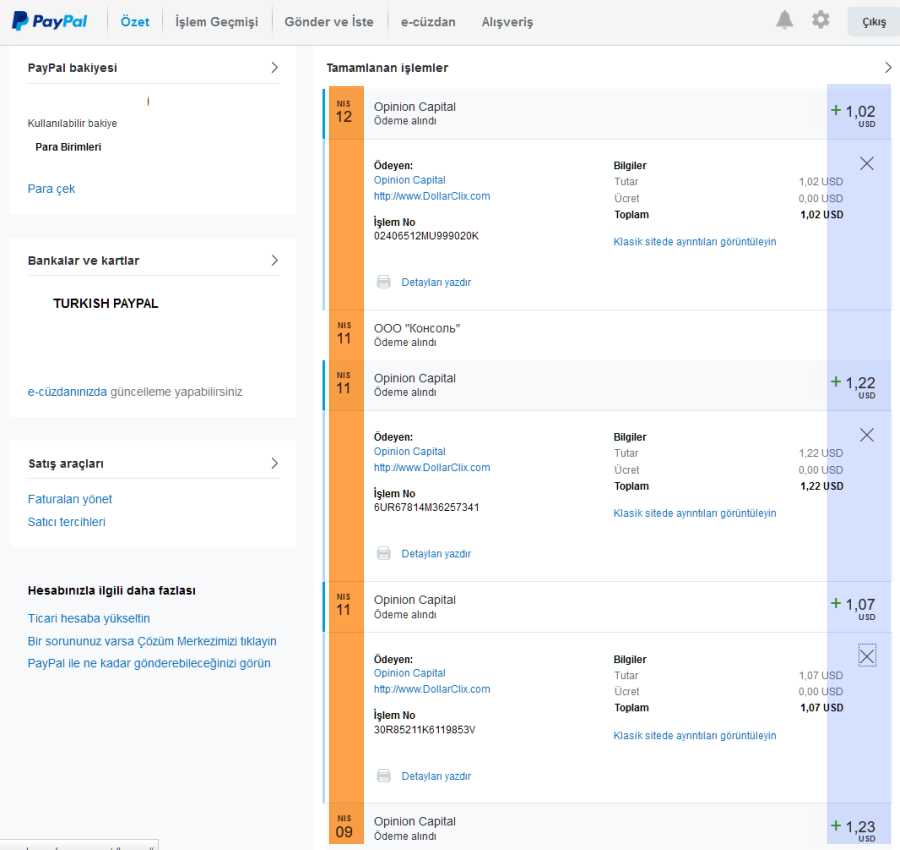This screenshot has width=900, height=850.
Task: Open Opinion Capital payer link in 1,07 details
Action: (409, 673)
